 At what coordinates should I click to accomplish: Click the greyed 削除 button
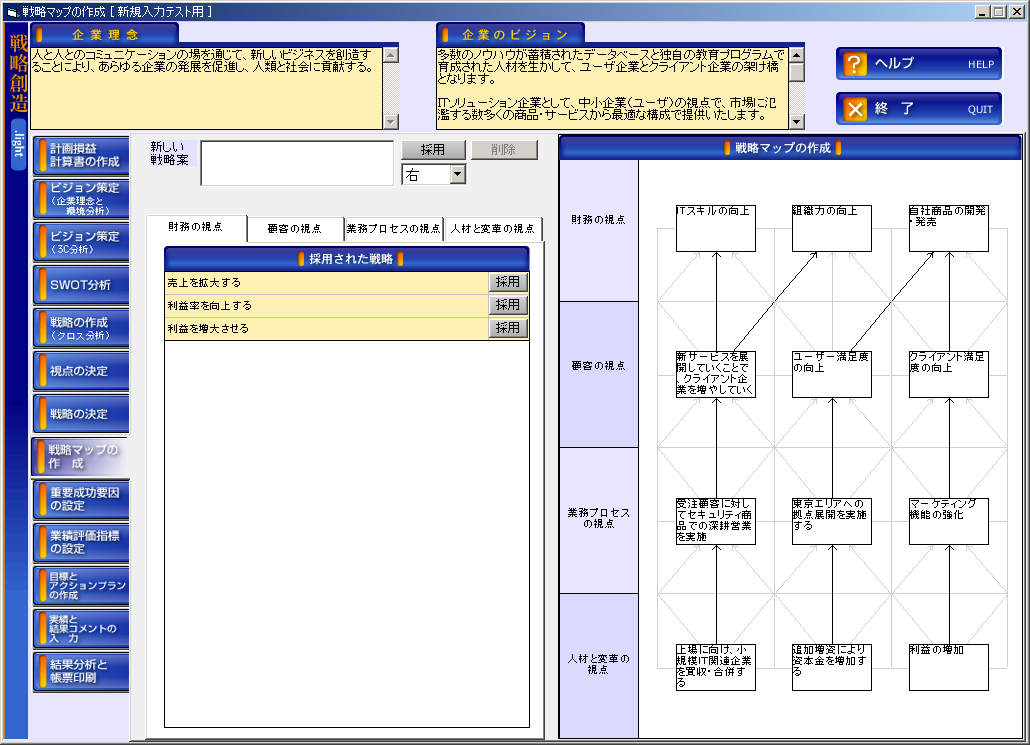click(x=504, y=150)
